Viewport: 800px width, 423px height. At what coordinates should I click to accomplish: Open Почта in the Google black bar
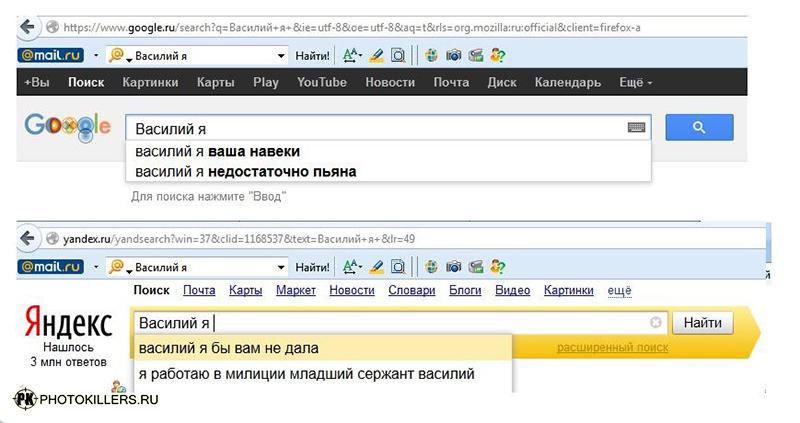tap(451, 82)
